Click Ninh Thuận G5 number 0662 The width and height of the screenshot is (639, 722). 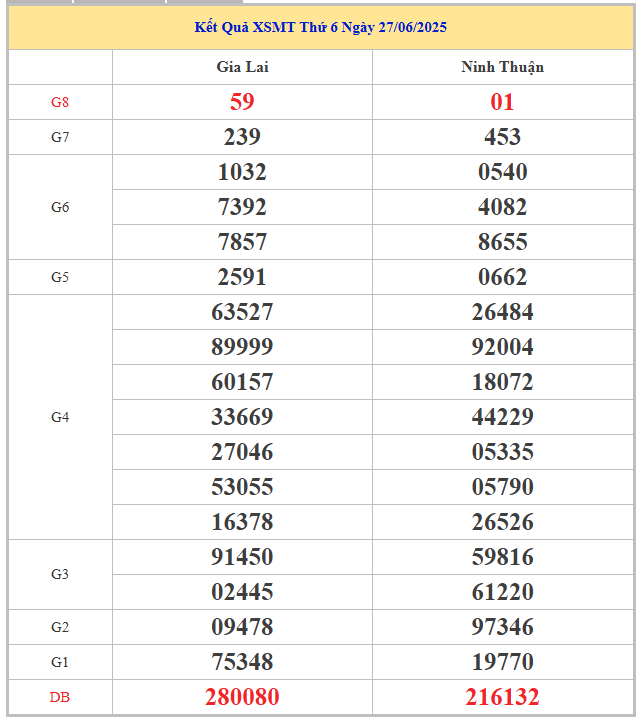click(502, 277)
